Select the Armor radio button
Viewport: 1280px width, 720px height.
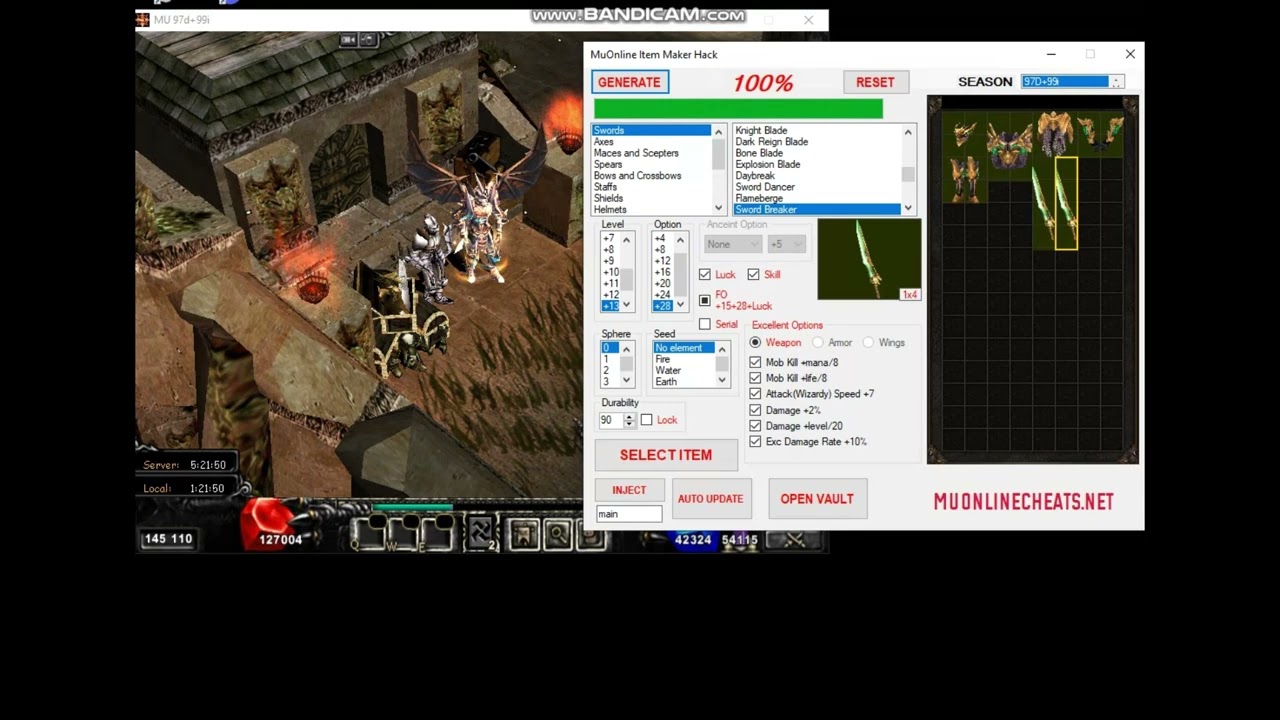click(x=818, y=342)
